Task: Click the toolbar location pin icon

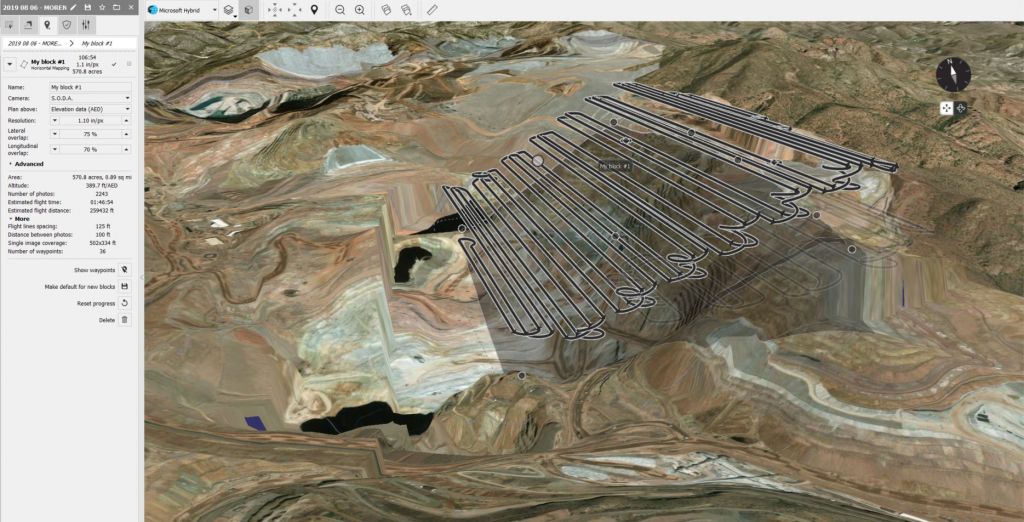Action: pos(314,10)
